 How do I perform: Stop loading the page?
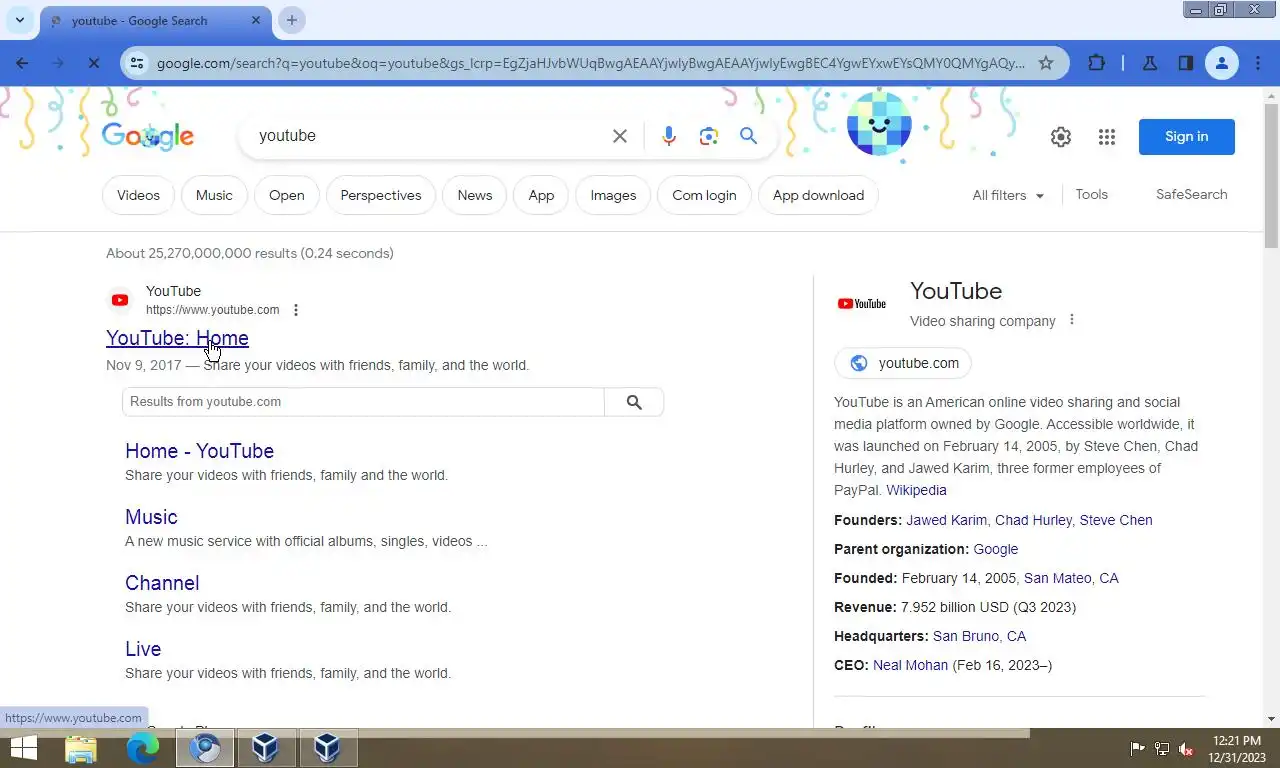[x=93, y=63]
